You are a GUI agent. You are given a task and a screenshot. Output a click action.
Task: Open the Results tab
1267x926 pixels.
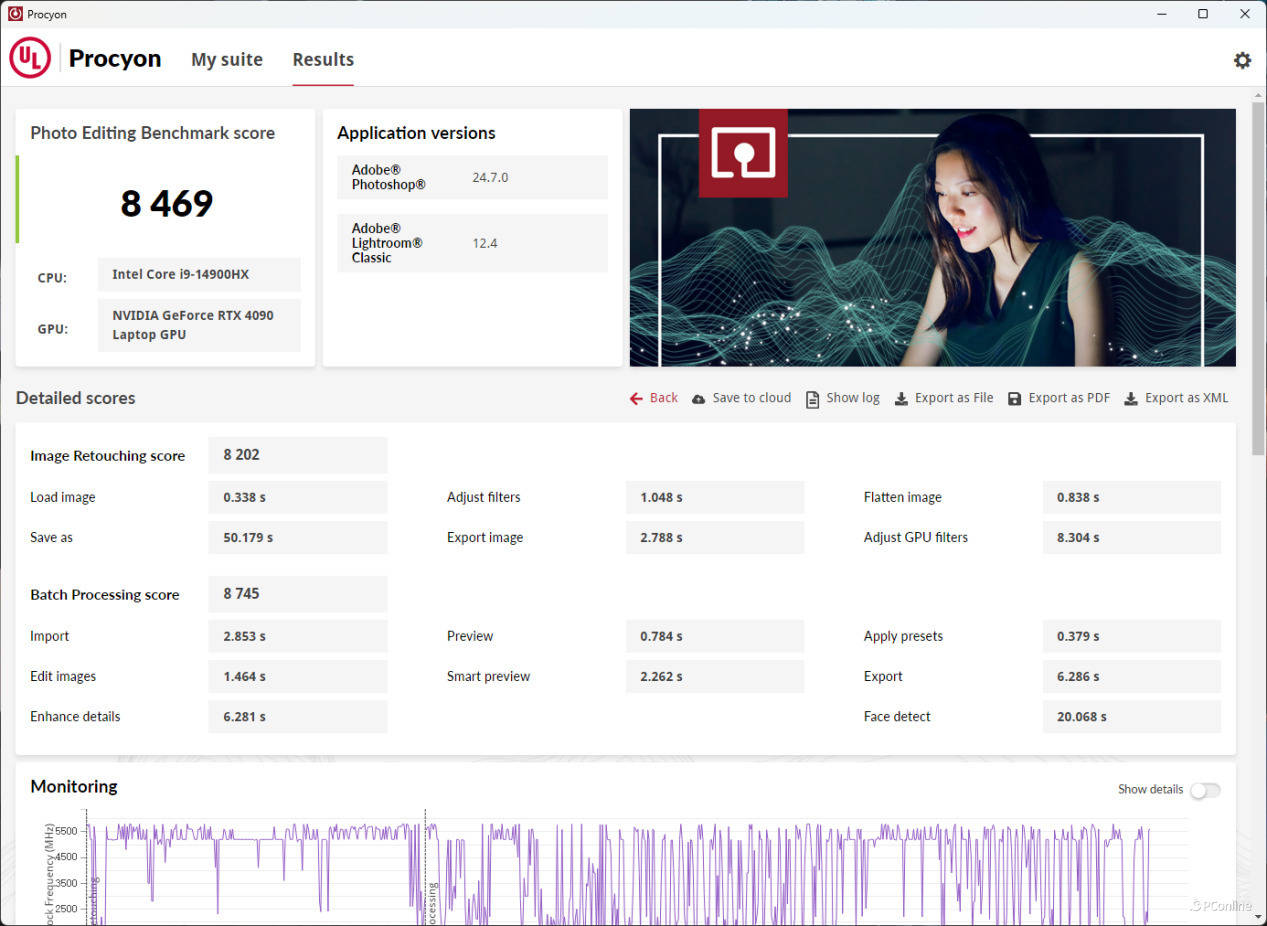323,60
